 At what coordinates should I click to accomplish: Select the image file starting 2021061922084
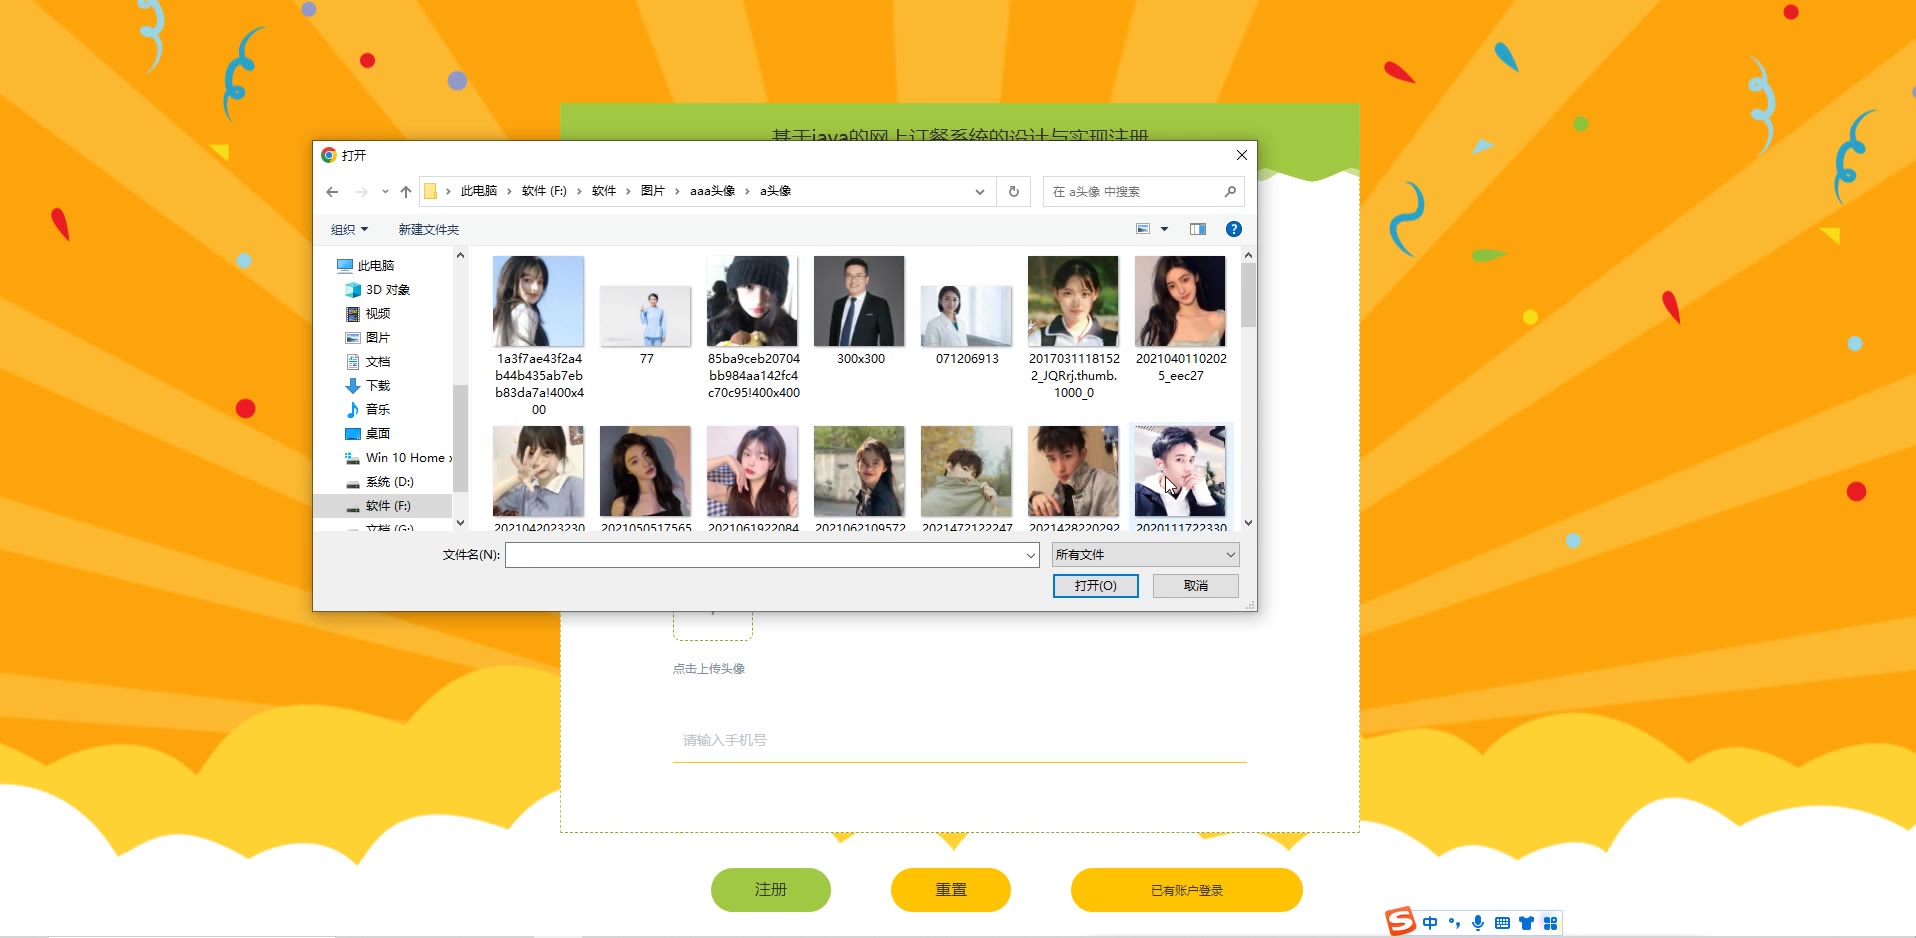753,478
